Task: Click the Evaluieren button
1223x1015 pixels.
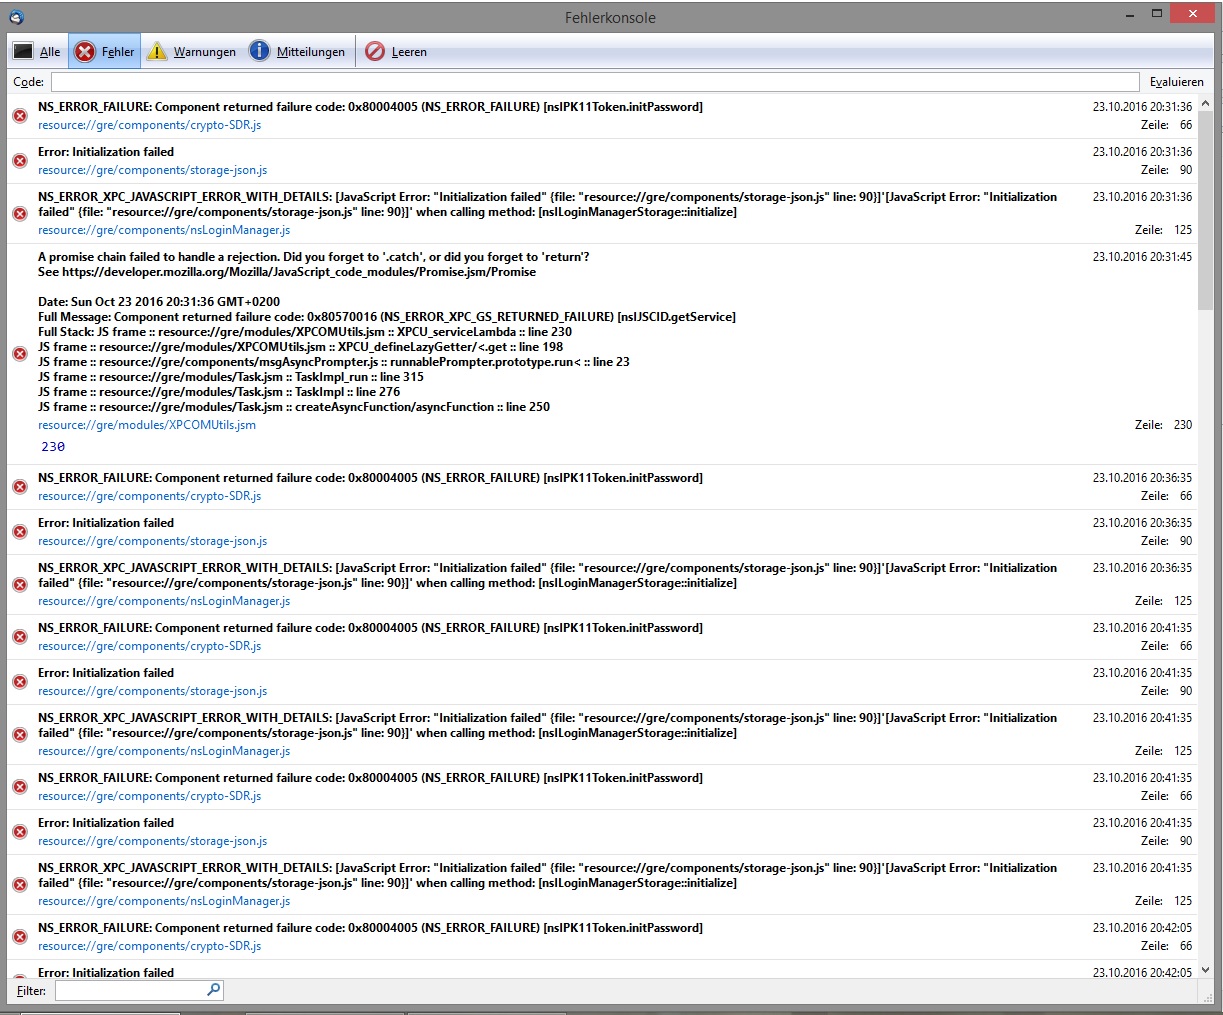Action: coord(1176,82)
